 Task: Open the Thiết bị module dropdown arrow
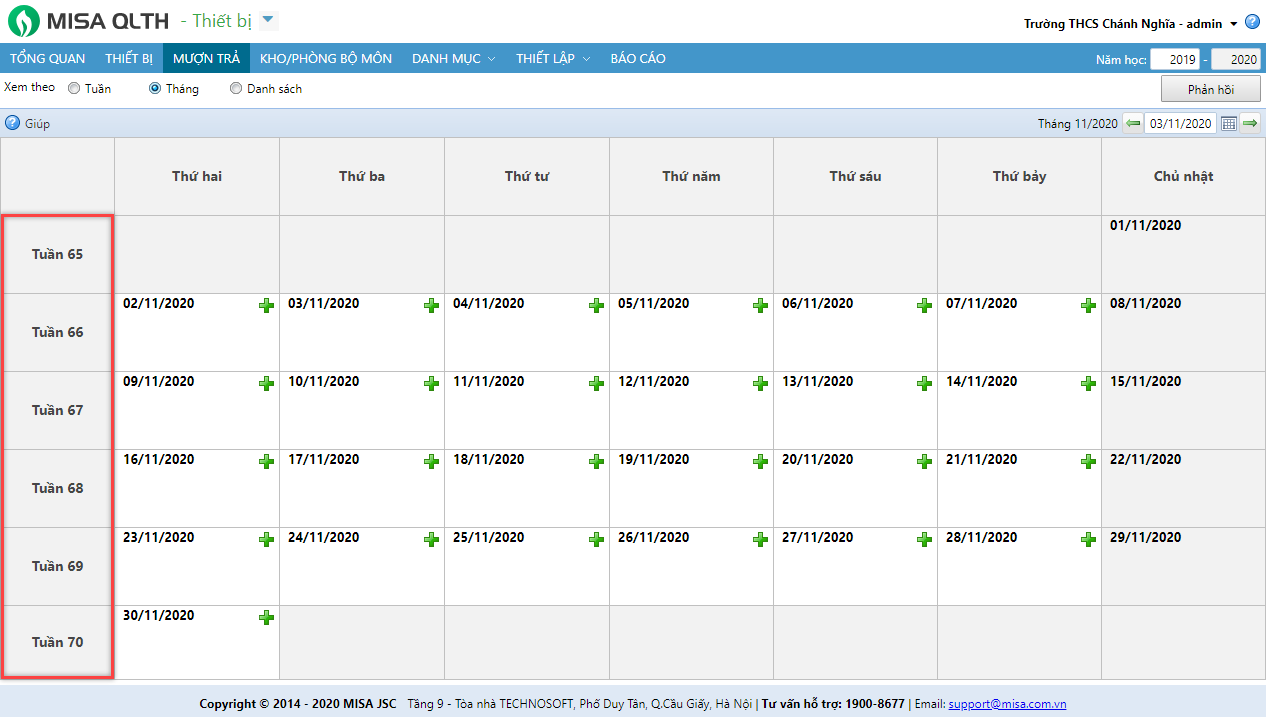[x=268, y=20]
